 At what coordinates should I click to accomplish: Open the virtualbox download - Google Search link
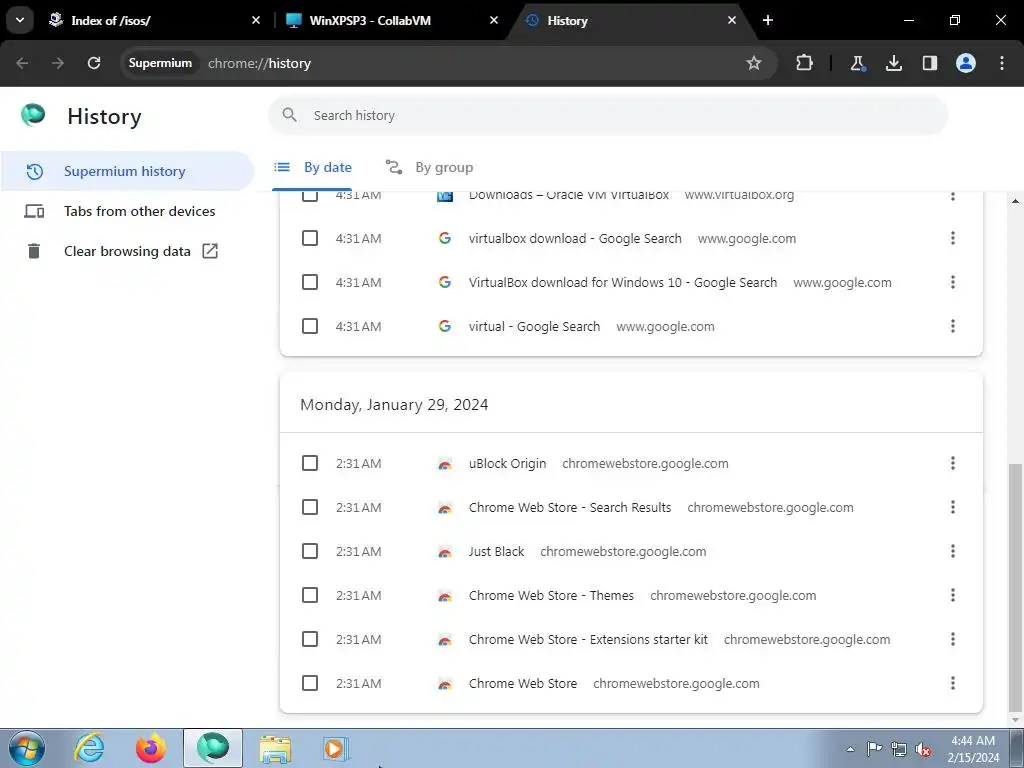click(x=575, y=238)
